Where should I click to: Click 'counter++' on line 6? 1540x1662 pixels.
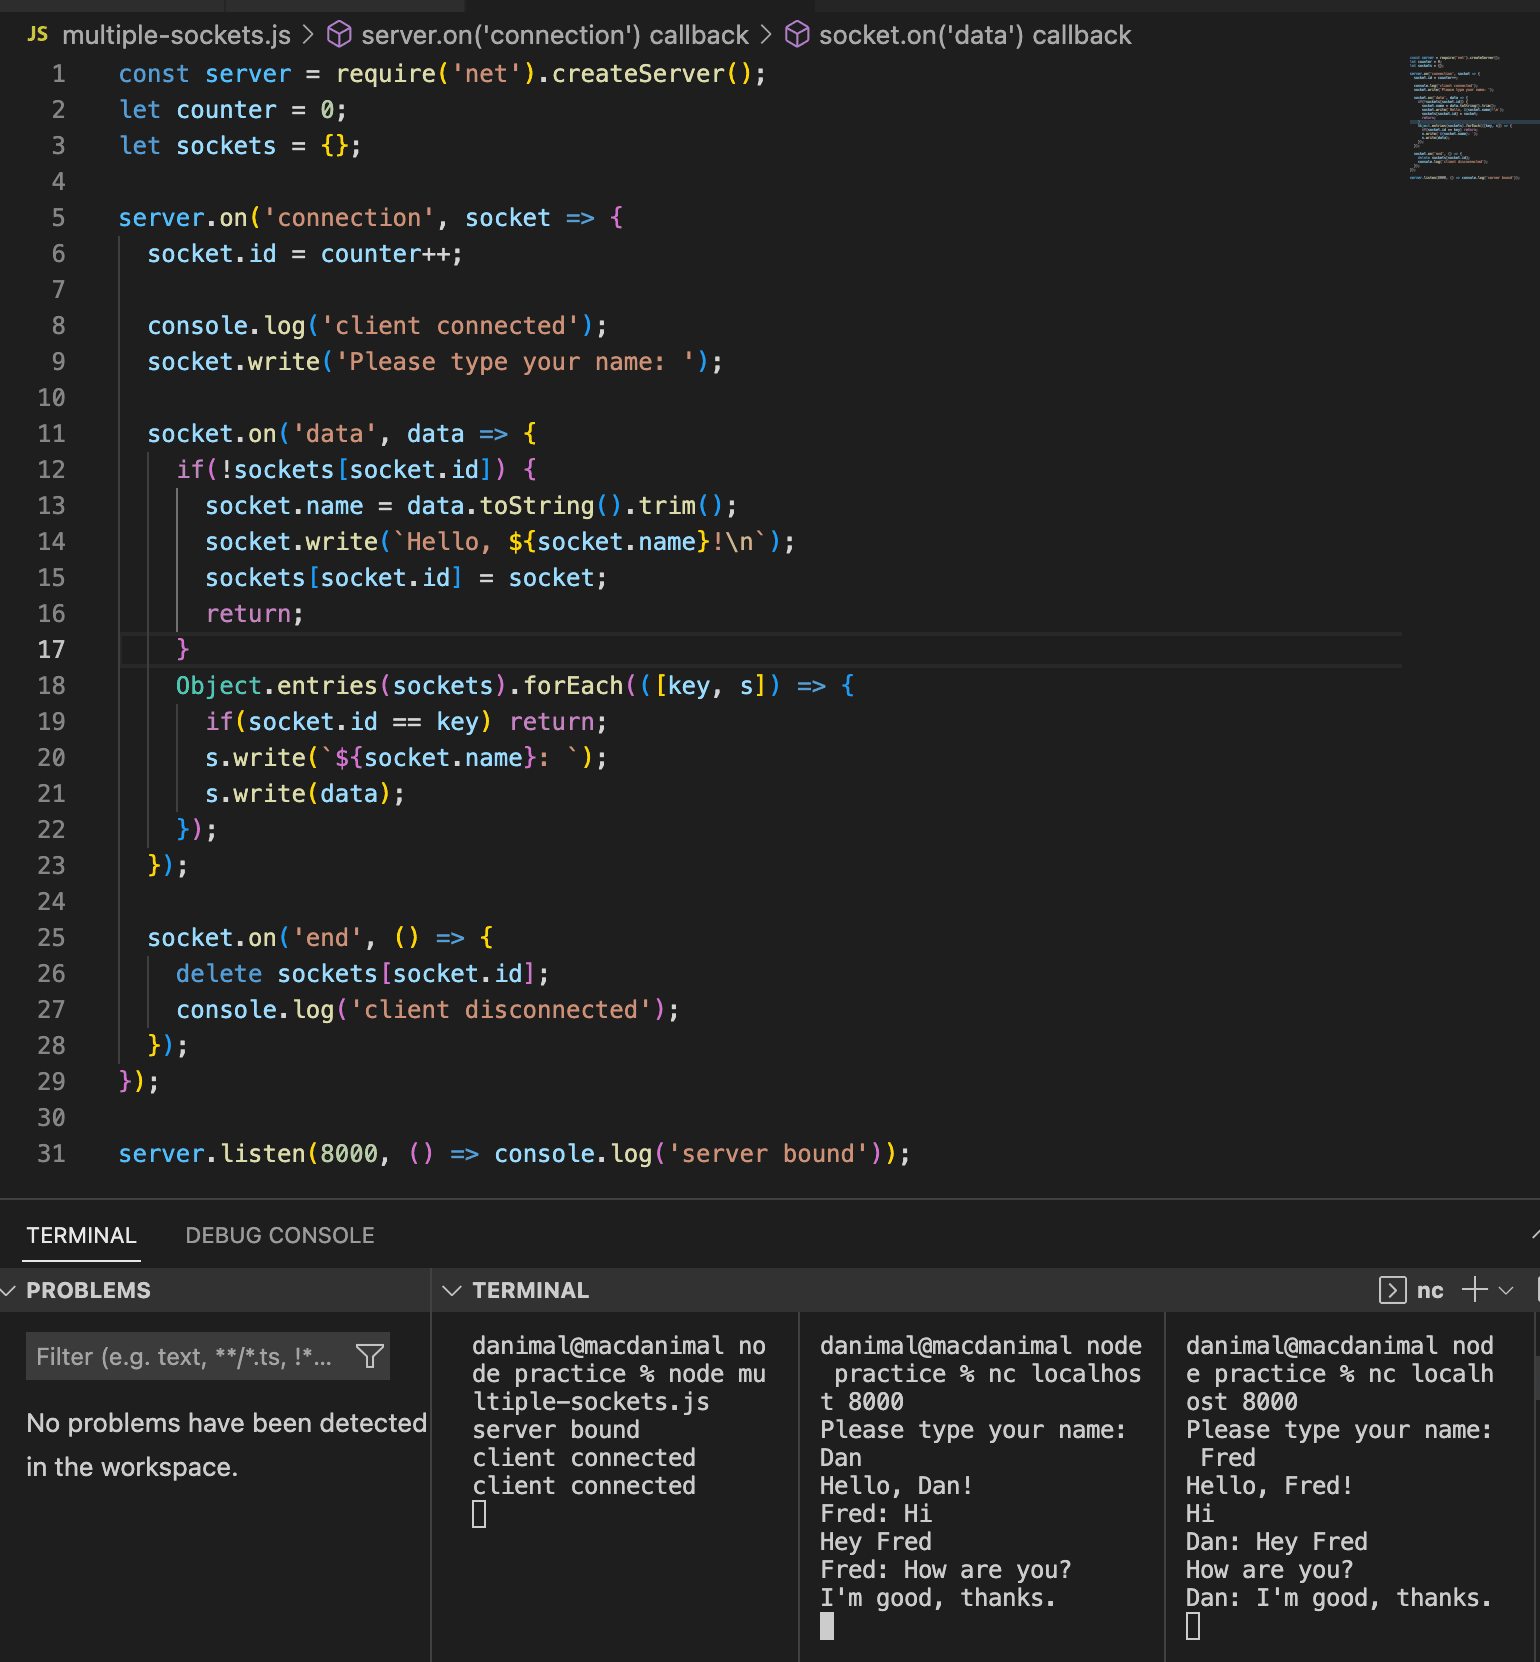[385, 254]
